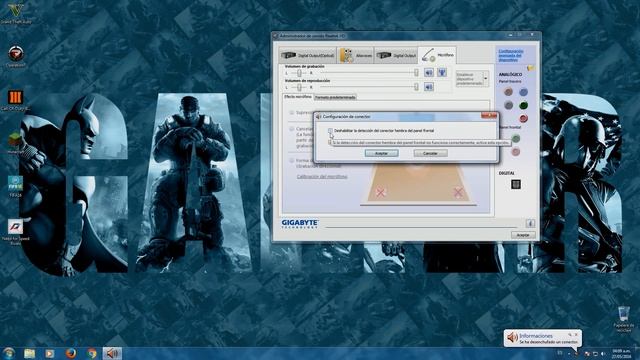This screenshot has height=360, width=640.
Task: Click the playback L/R balance slider
Action: [299, 87]
